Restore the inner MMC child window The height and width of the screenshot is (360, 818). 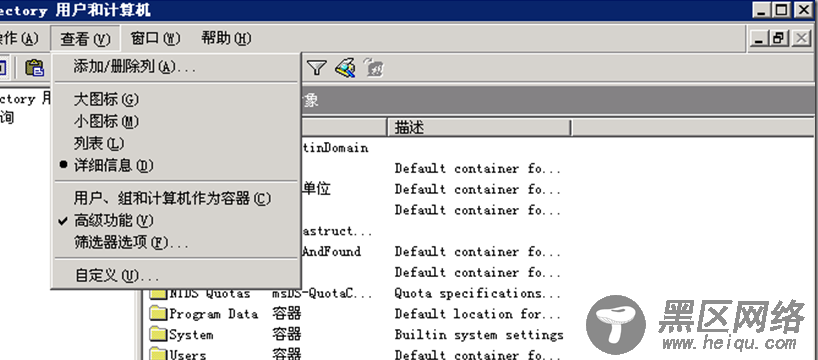tap(779, 39)
